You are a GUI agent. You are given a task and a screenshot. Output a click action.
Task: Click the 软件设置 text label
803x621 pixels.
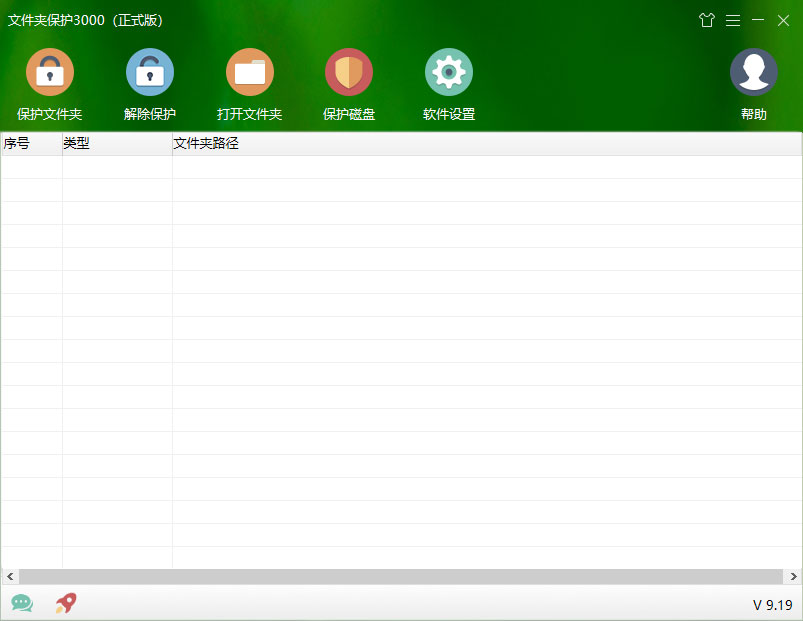(449, 114)
